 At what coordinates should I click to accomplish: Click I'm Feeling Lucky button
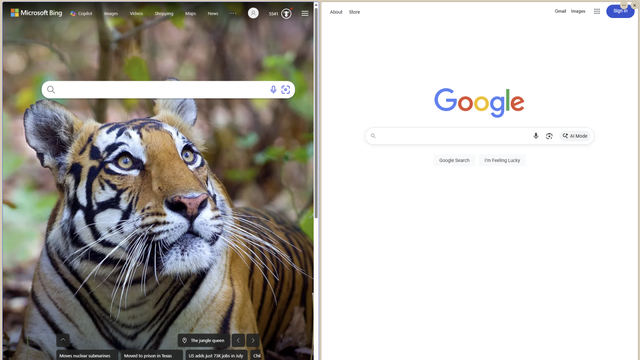[x=502, y=160]
